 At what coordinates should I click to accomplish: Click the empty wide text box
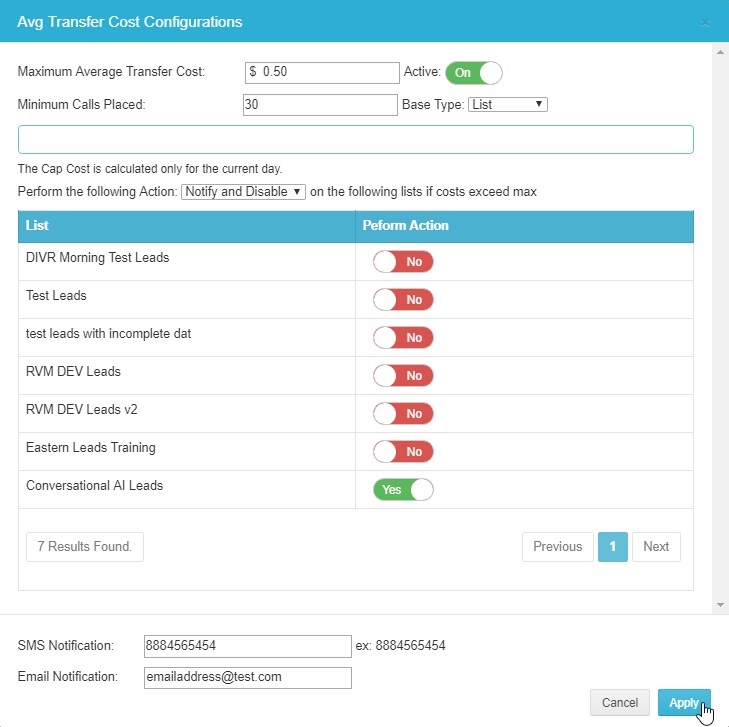355,140
